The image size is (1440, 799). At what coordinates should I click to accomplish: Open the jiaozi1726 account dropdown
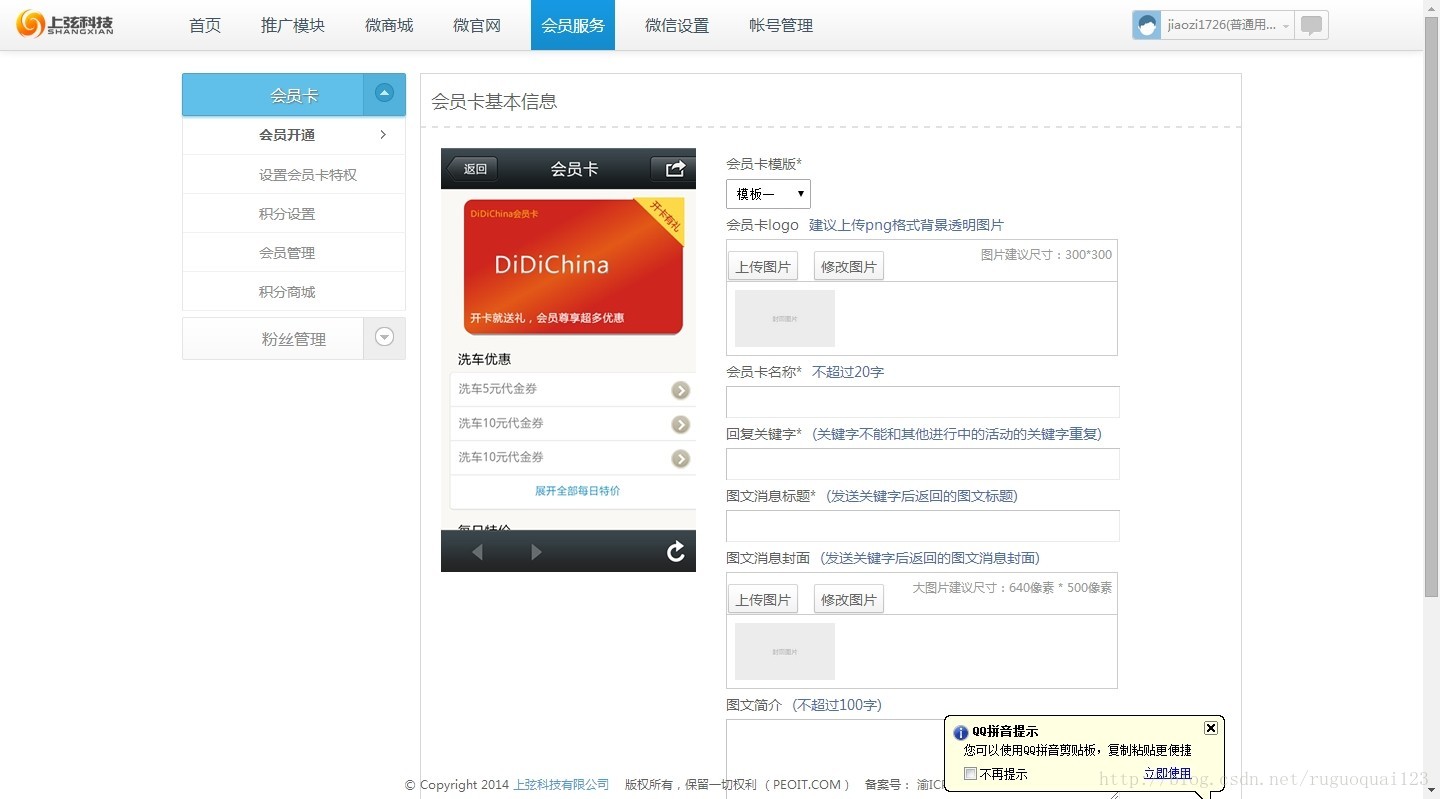coord(1228,25)
